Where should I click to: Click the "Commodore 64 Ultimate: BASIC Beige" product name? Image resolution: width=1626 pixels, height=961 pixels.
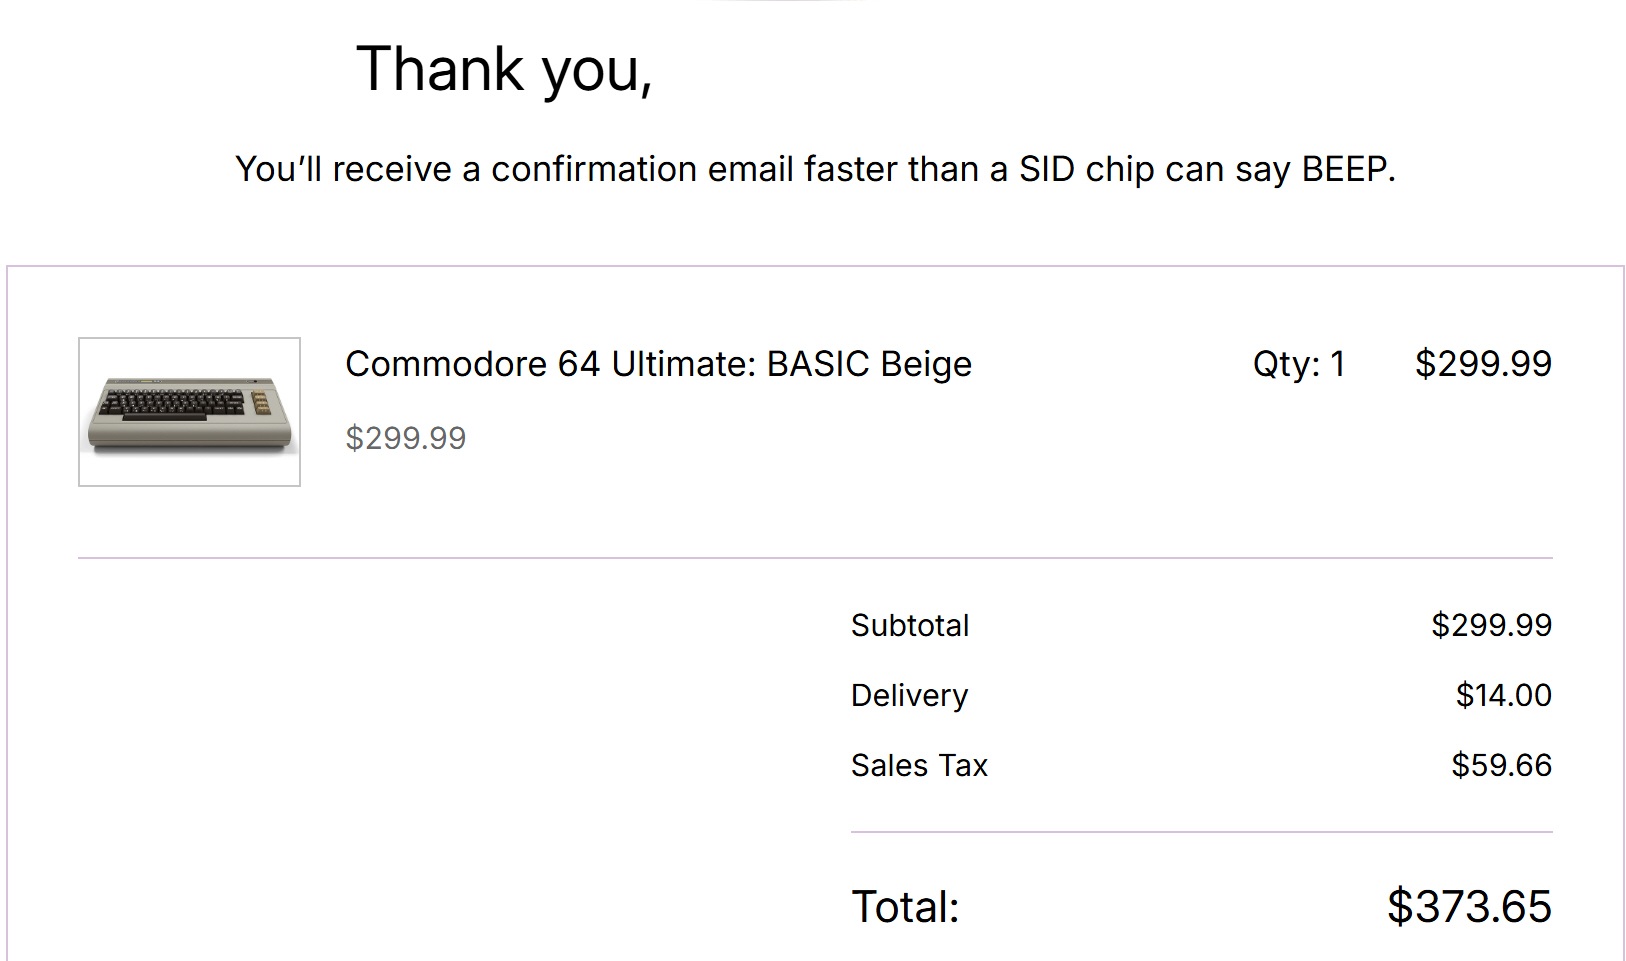point(658,364)
